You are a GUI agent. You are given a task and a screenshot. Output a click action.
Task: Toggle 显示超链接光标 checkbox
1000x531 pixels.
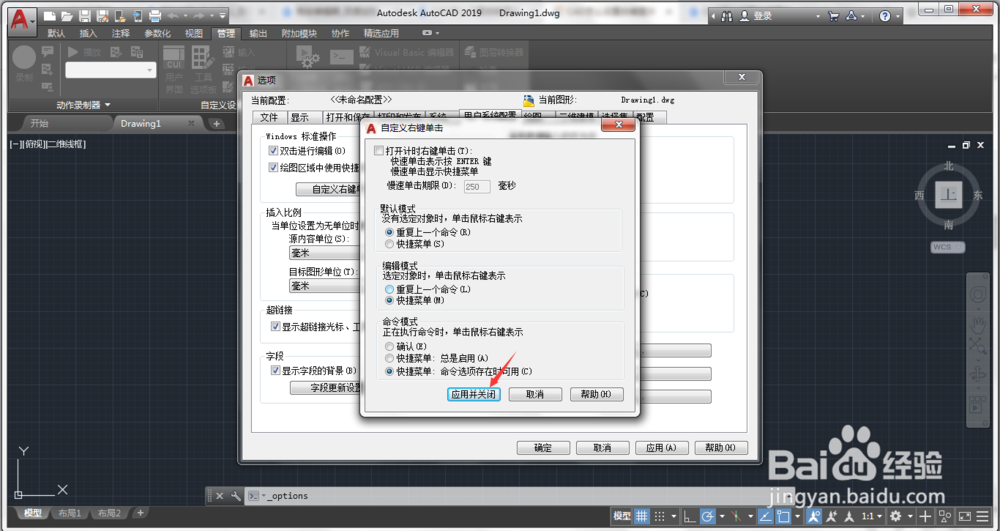point(276,326)
